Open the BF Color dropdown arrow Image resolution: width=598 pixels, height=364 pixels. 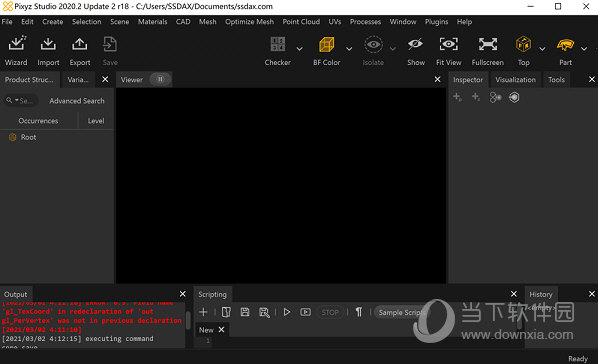pos(349,49)
